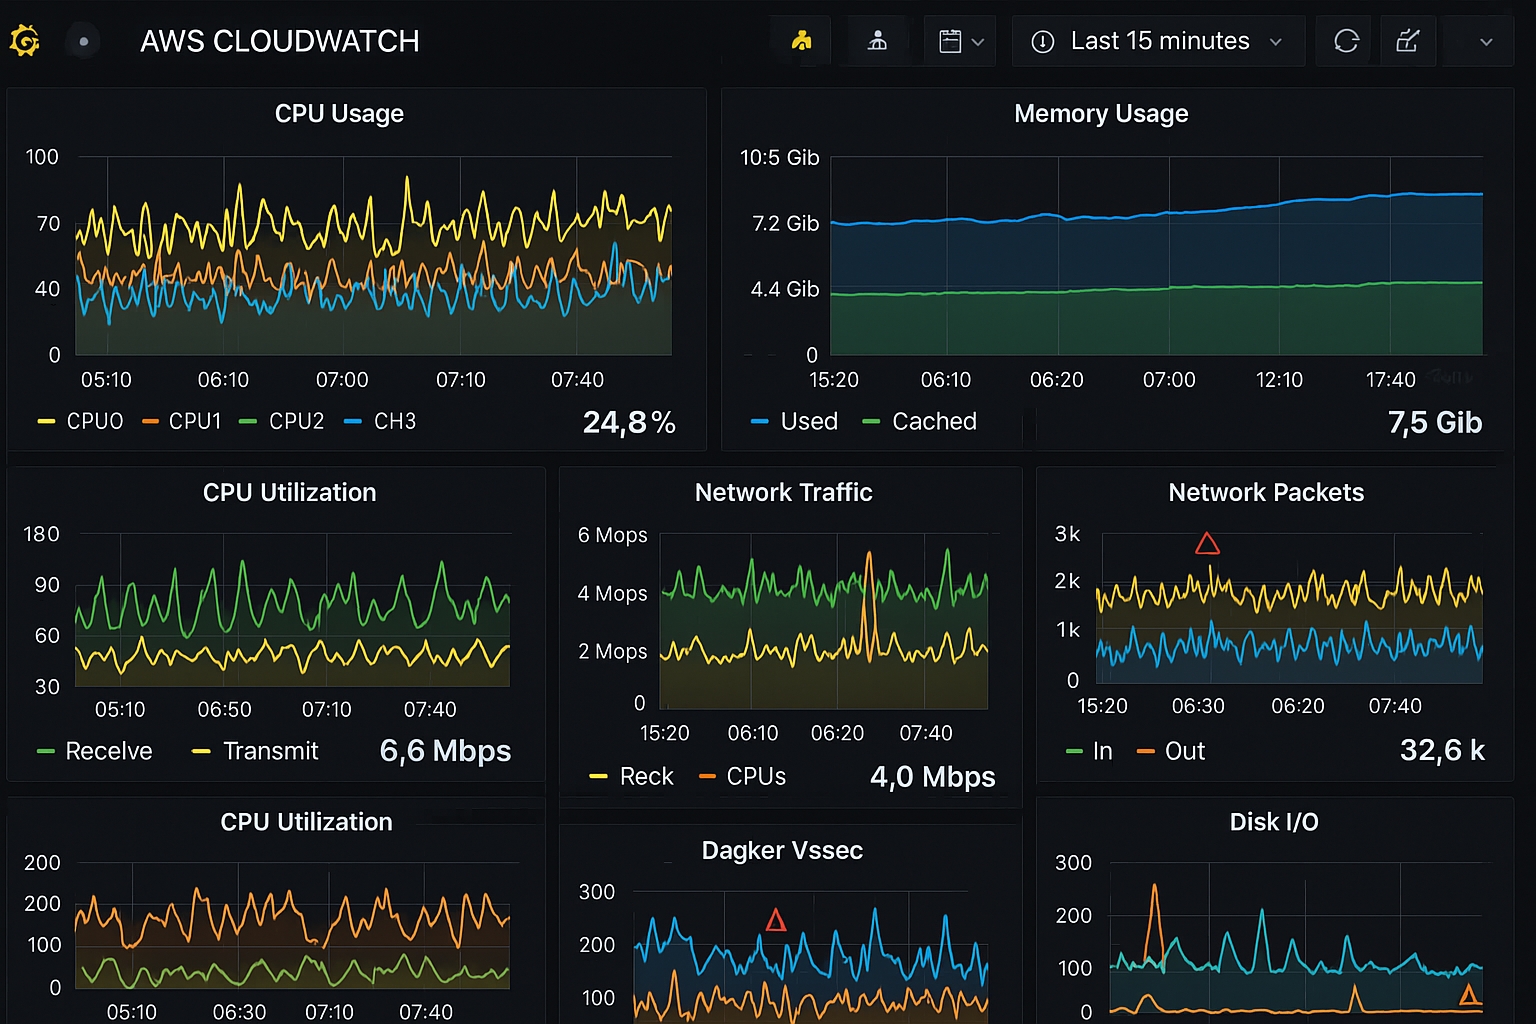Image resolution: width=1536 pixels, height=1024 pixels.
Task: Click the refresh dashboard icon
Action: (1346, 41)
